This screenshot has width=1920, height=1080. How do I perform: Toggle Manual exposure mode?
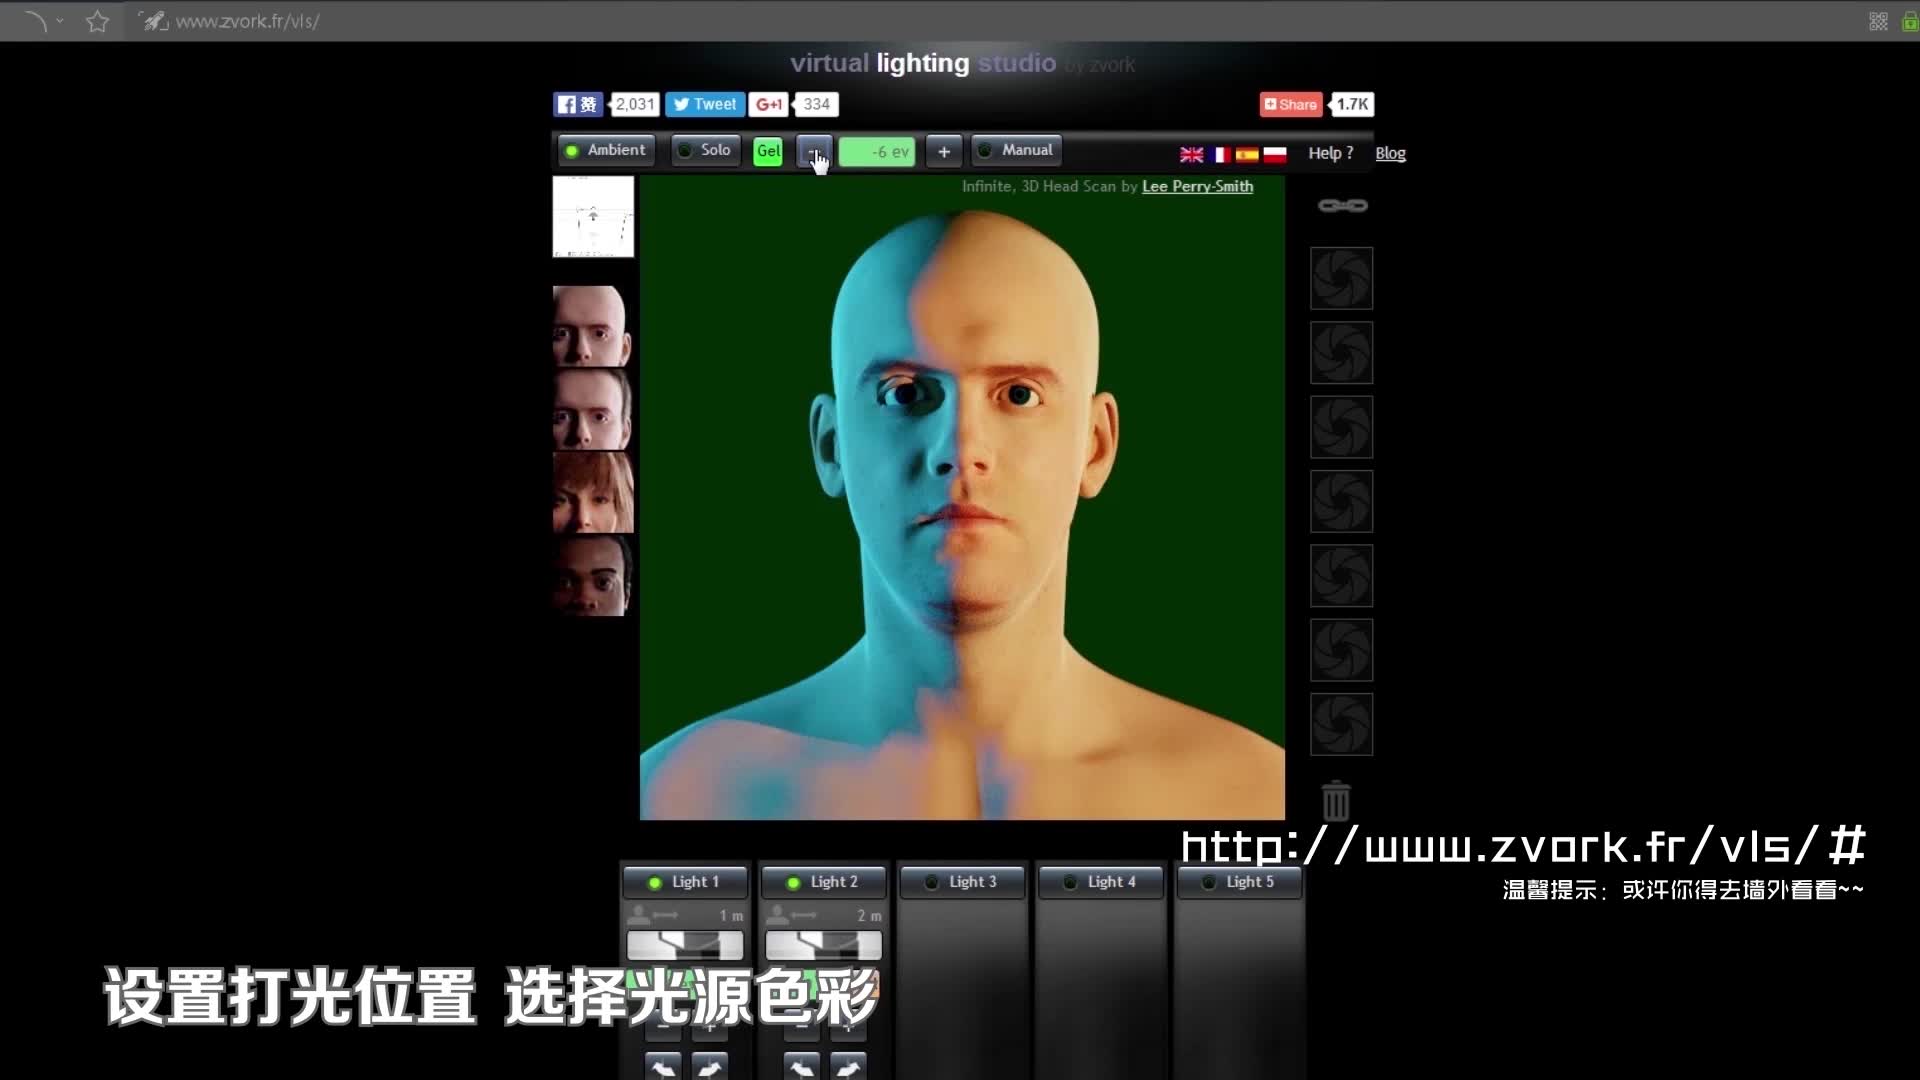(1016, 151)
